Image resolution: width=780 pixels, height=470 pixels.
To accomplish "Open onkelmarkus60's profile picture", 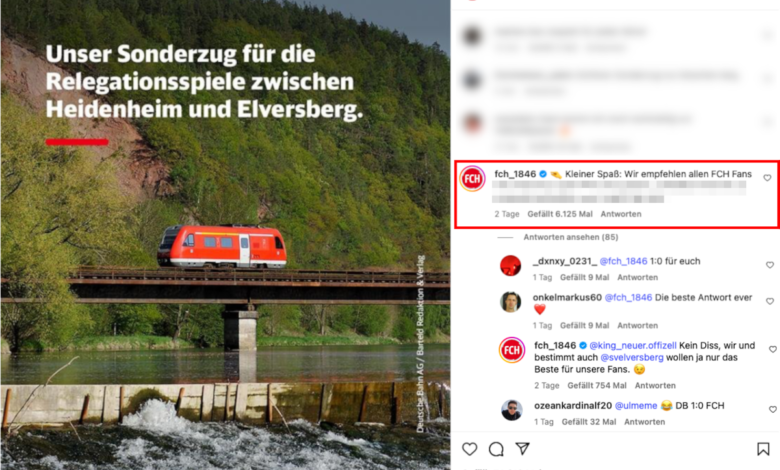I will pyautogui.click(x=510, y=301).
